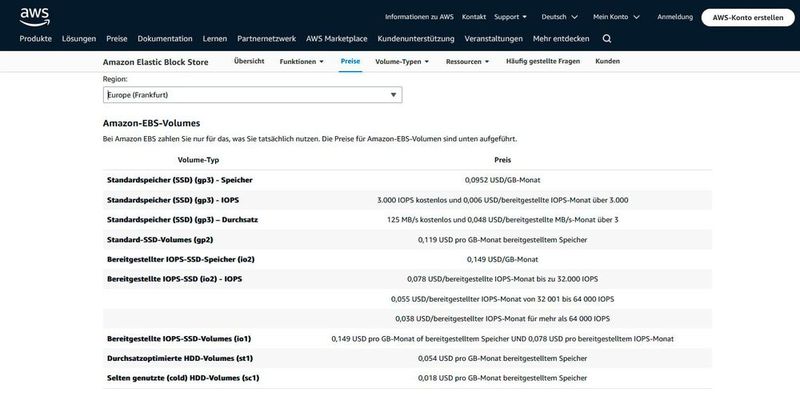The width and height of the screenshot is (800, 400).
Task: Click the 0,055 USD IOPS-Monat price tier
Action: (x=503, y=299)
